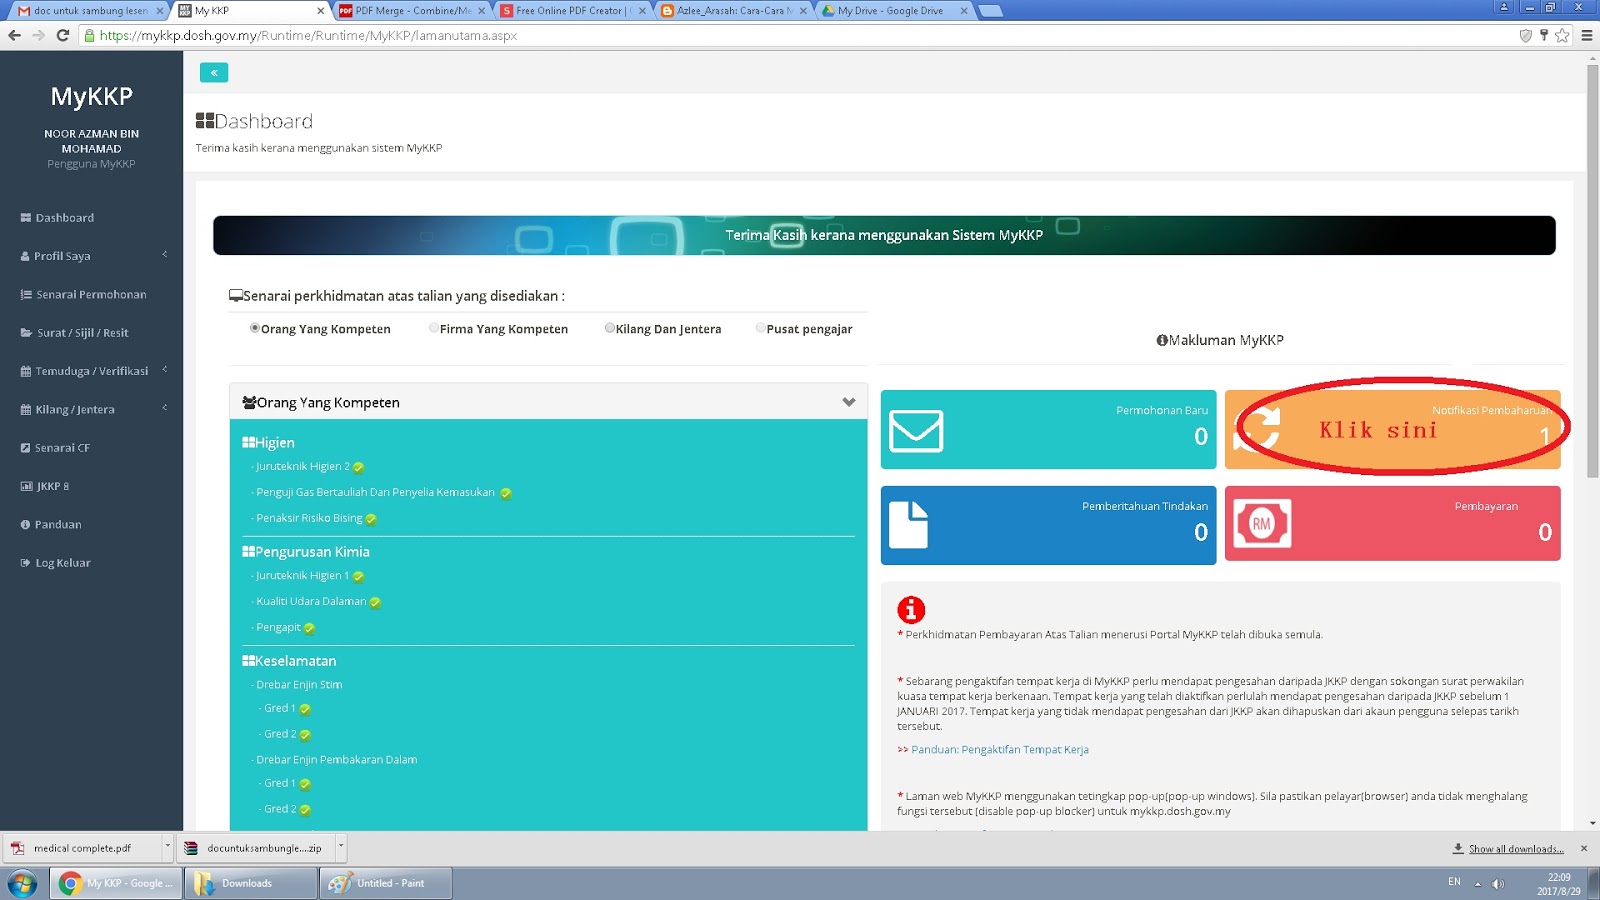Click the JKKP 8 sidebar icon
Image resolution: width=1600 pixels, height=900 pixels.
tap(26, 486)
